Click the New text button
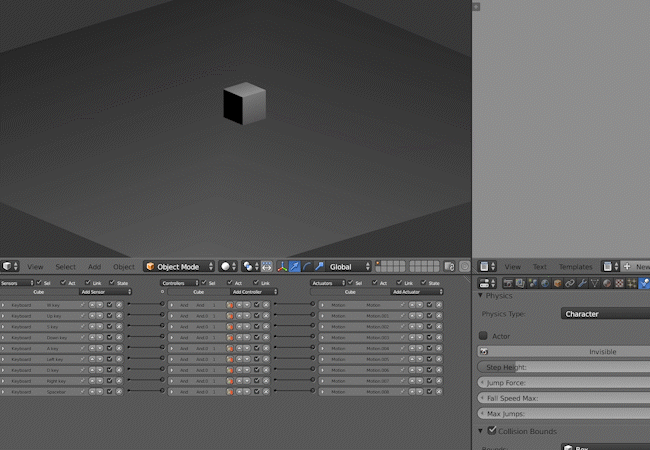Viewport: 650px width, 450px height. point(635,266)
